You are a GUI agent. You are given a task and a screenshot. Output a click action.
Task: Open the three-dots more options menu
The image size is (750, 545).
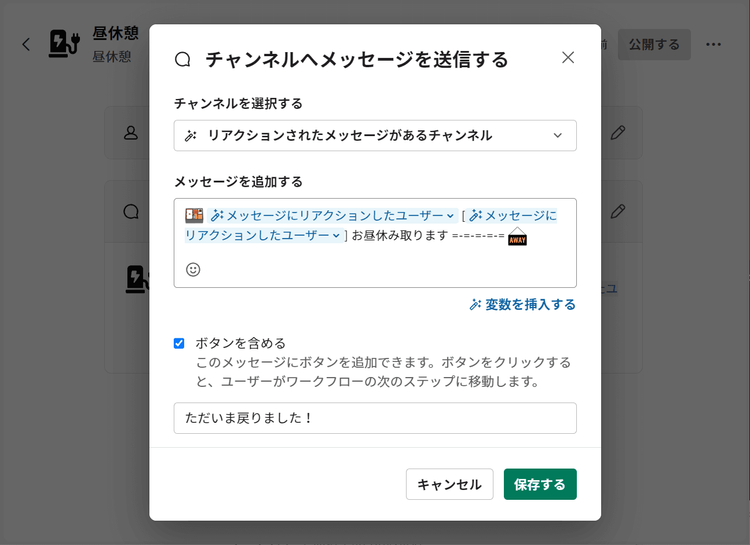click(x=713, y=44)
